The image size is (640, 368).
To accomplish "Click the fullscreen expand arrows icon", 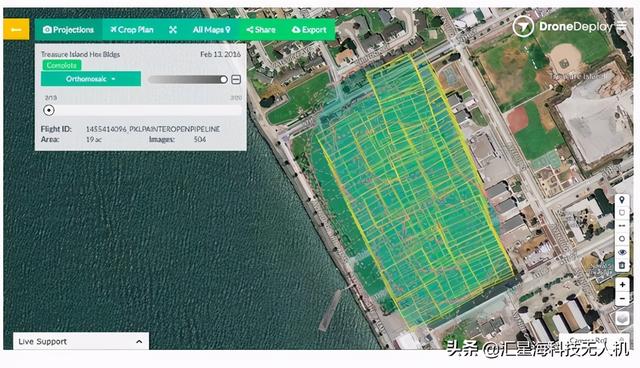I will (173, 30).
